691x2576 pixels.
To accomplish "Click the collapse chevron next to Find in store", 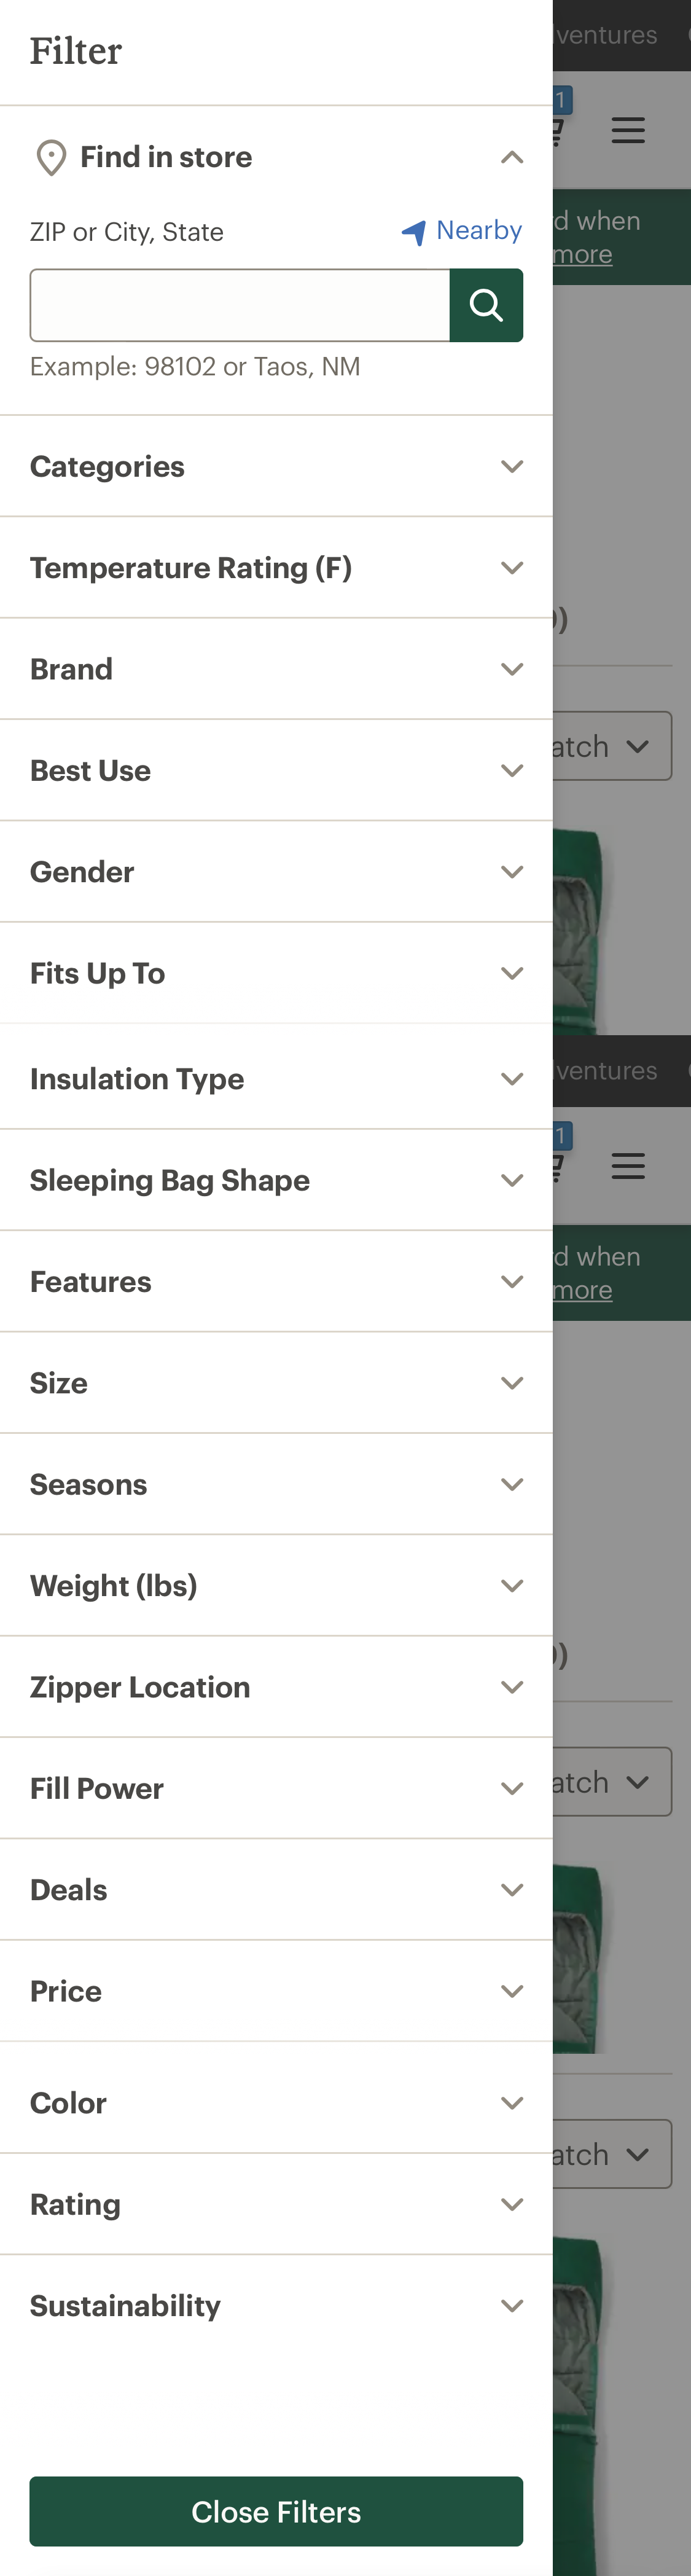I will click(x=511, y=157).
